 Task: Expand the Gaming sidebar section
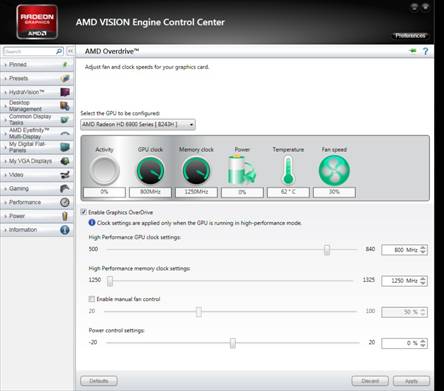(5, 189)
